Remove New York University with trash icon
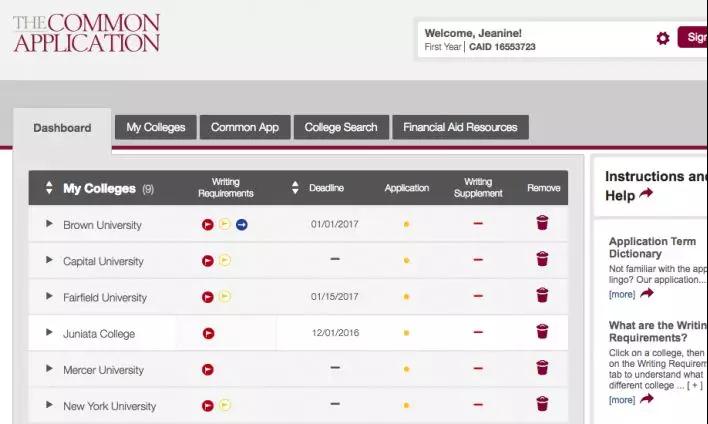The image size is (708, 424). coord(542,404)
